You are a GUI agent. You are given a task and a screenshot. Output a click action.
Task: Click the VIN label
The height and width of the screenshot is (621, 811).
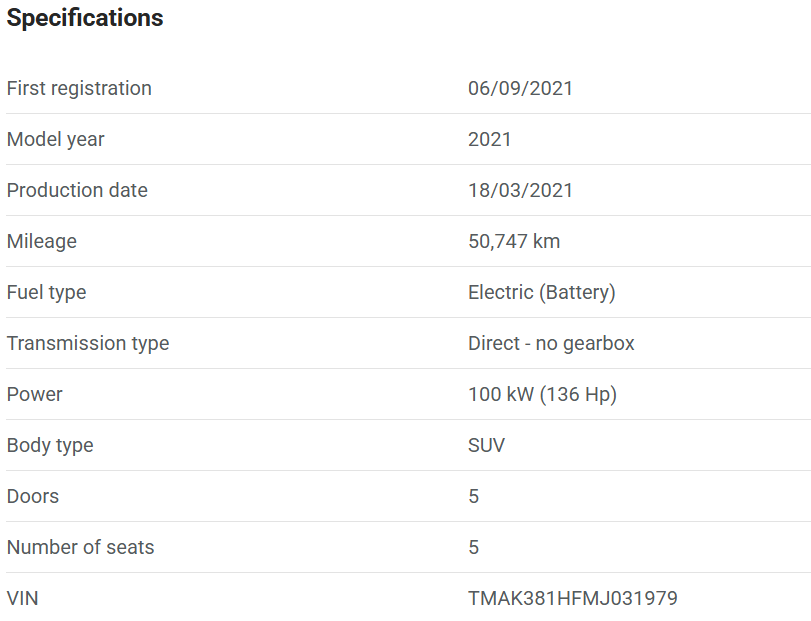[x=23, y=598]
